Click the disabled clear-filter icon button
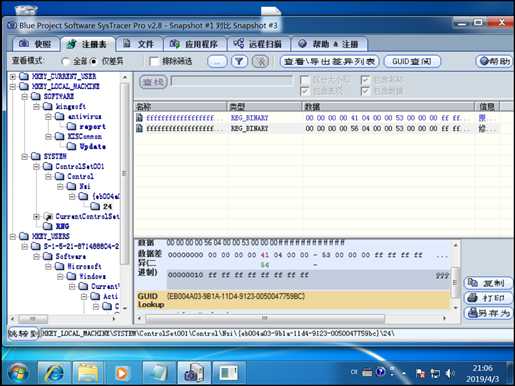 point(260,61)
